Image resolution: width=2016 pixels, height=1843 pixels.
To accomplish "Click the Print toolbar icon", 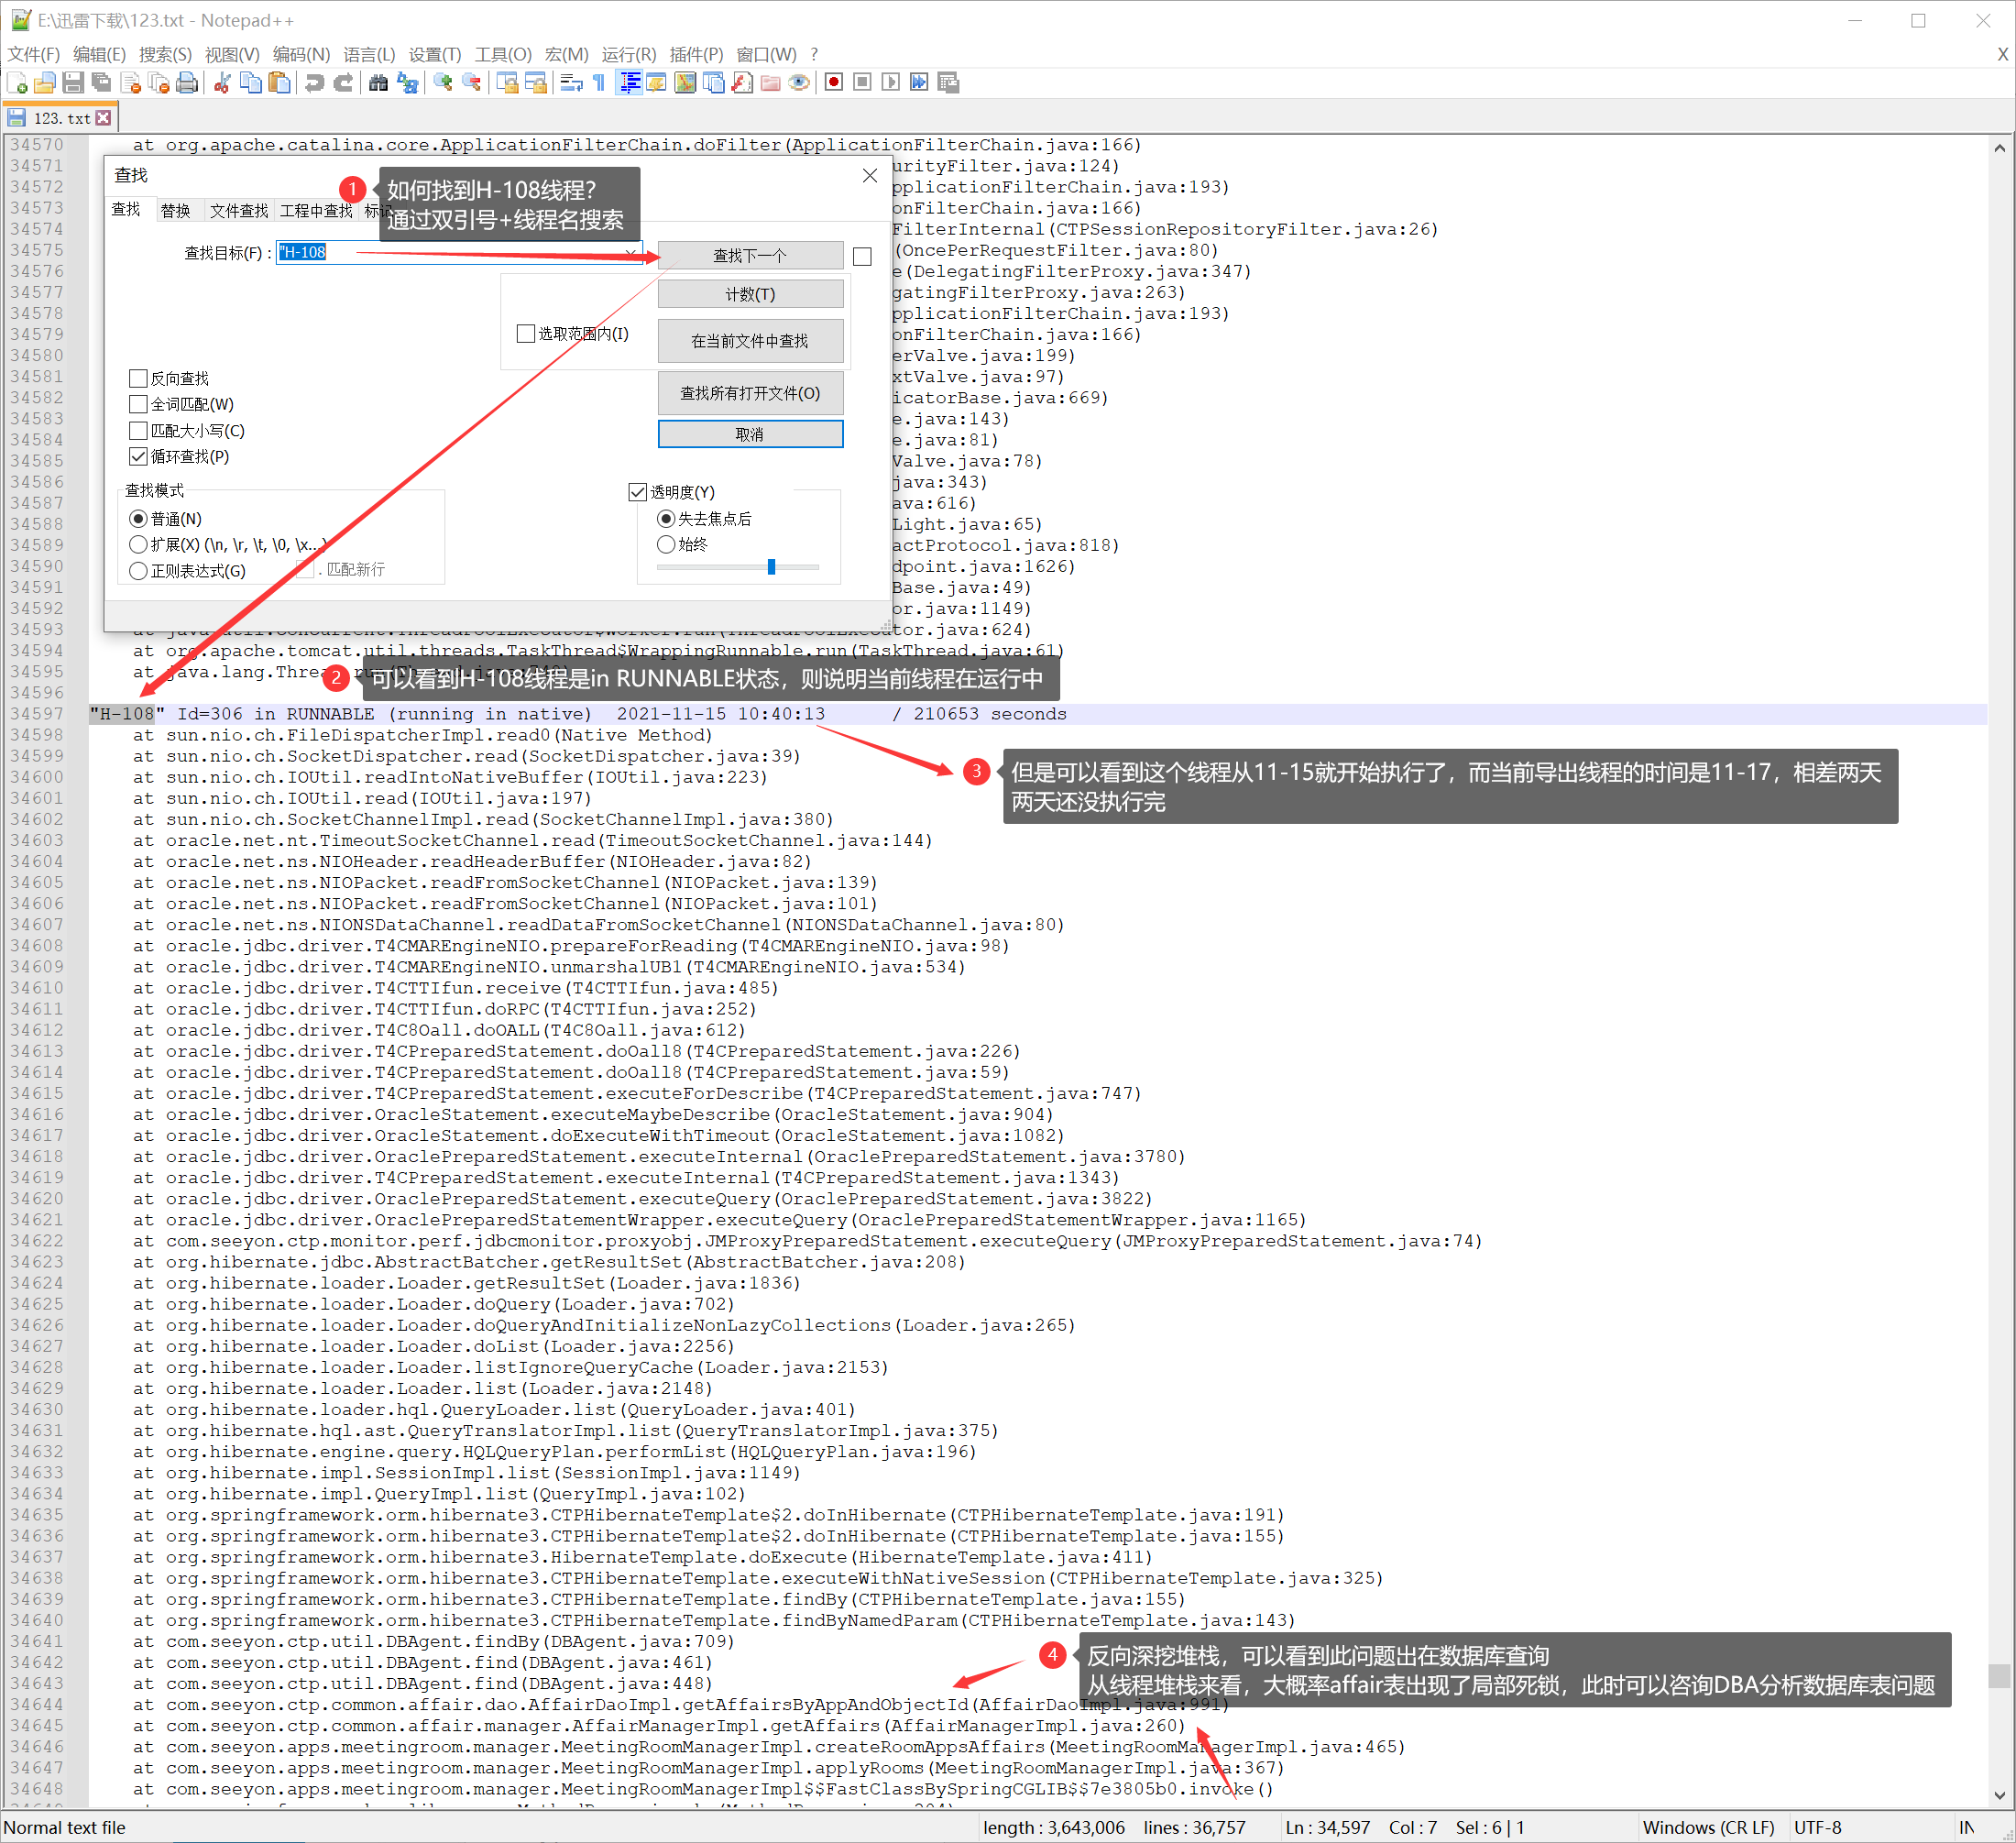I will pyautogui.click(x=187, y=83).
